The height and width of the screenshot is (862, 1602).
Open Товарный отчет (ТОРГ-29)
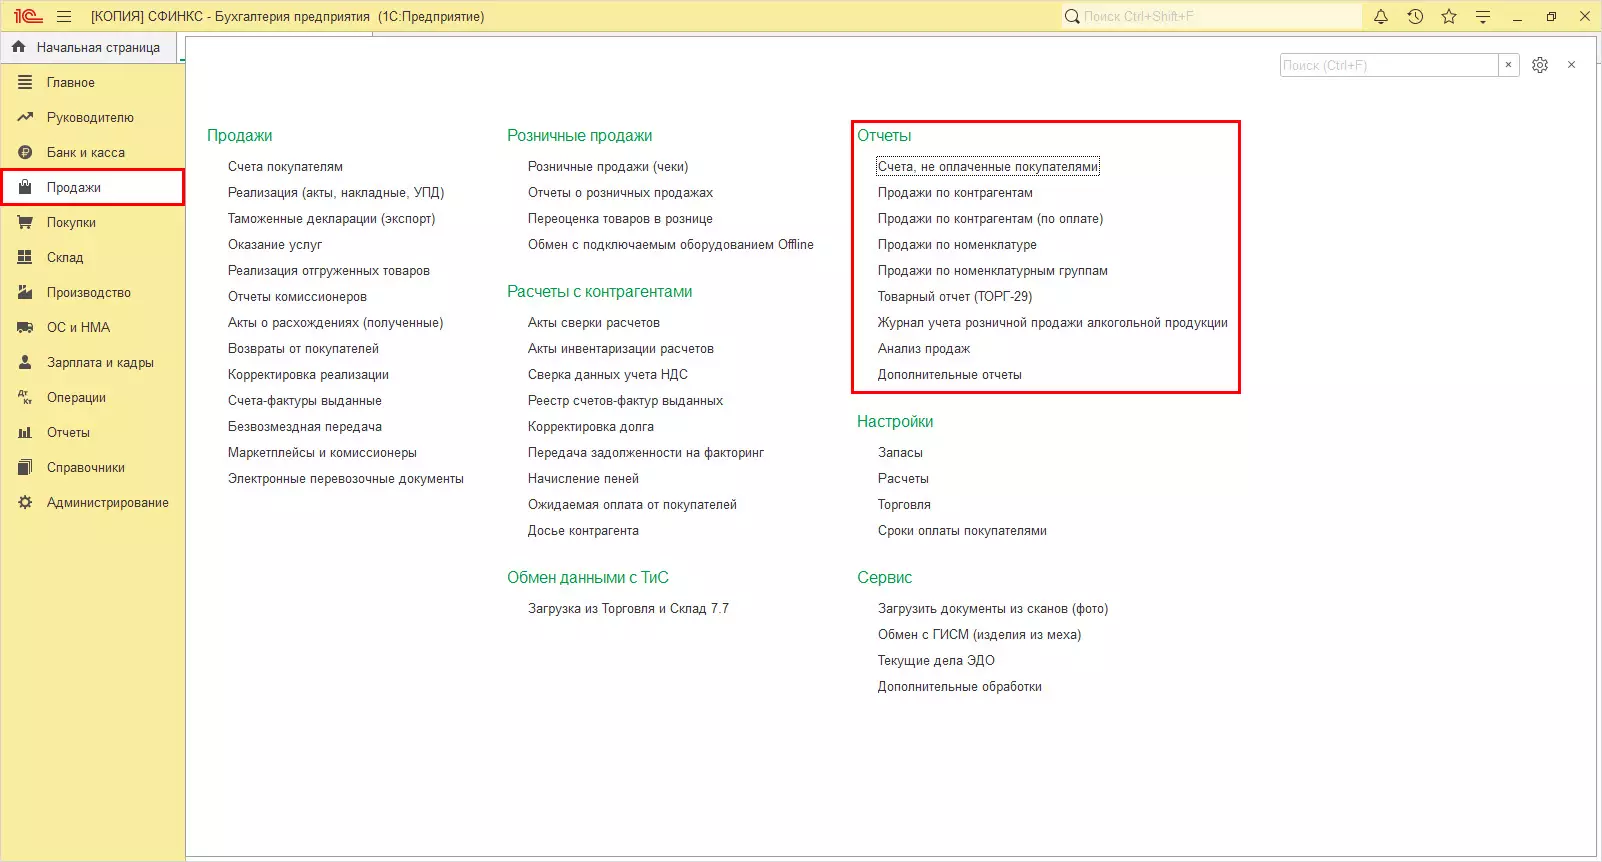pyautogui.click(x=955, y=296)
